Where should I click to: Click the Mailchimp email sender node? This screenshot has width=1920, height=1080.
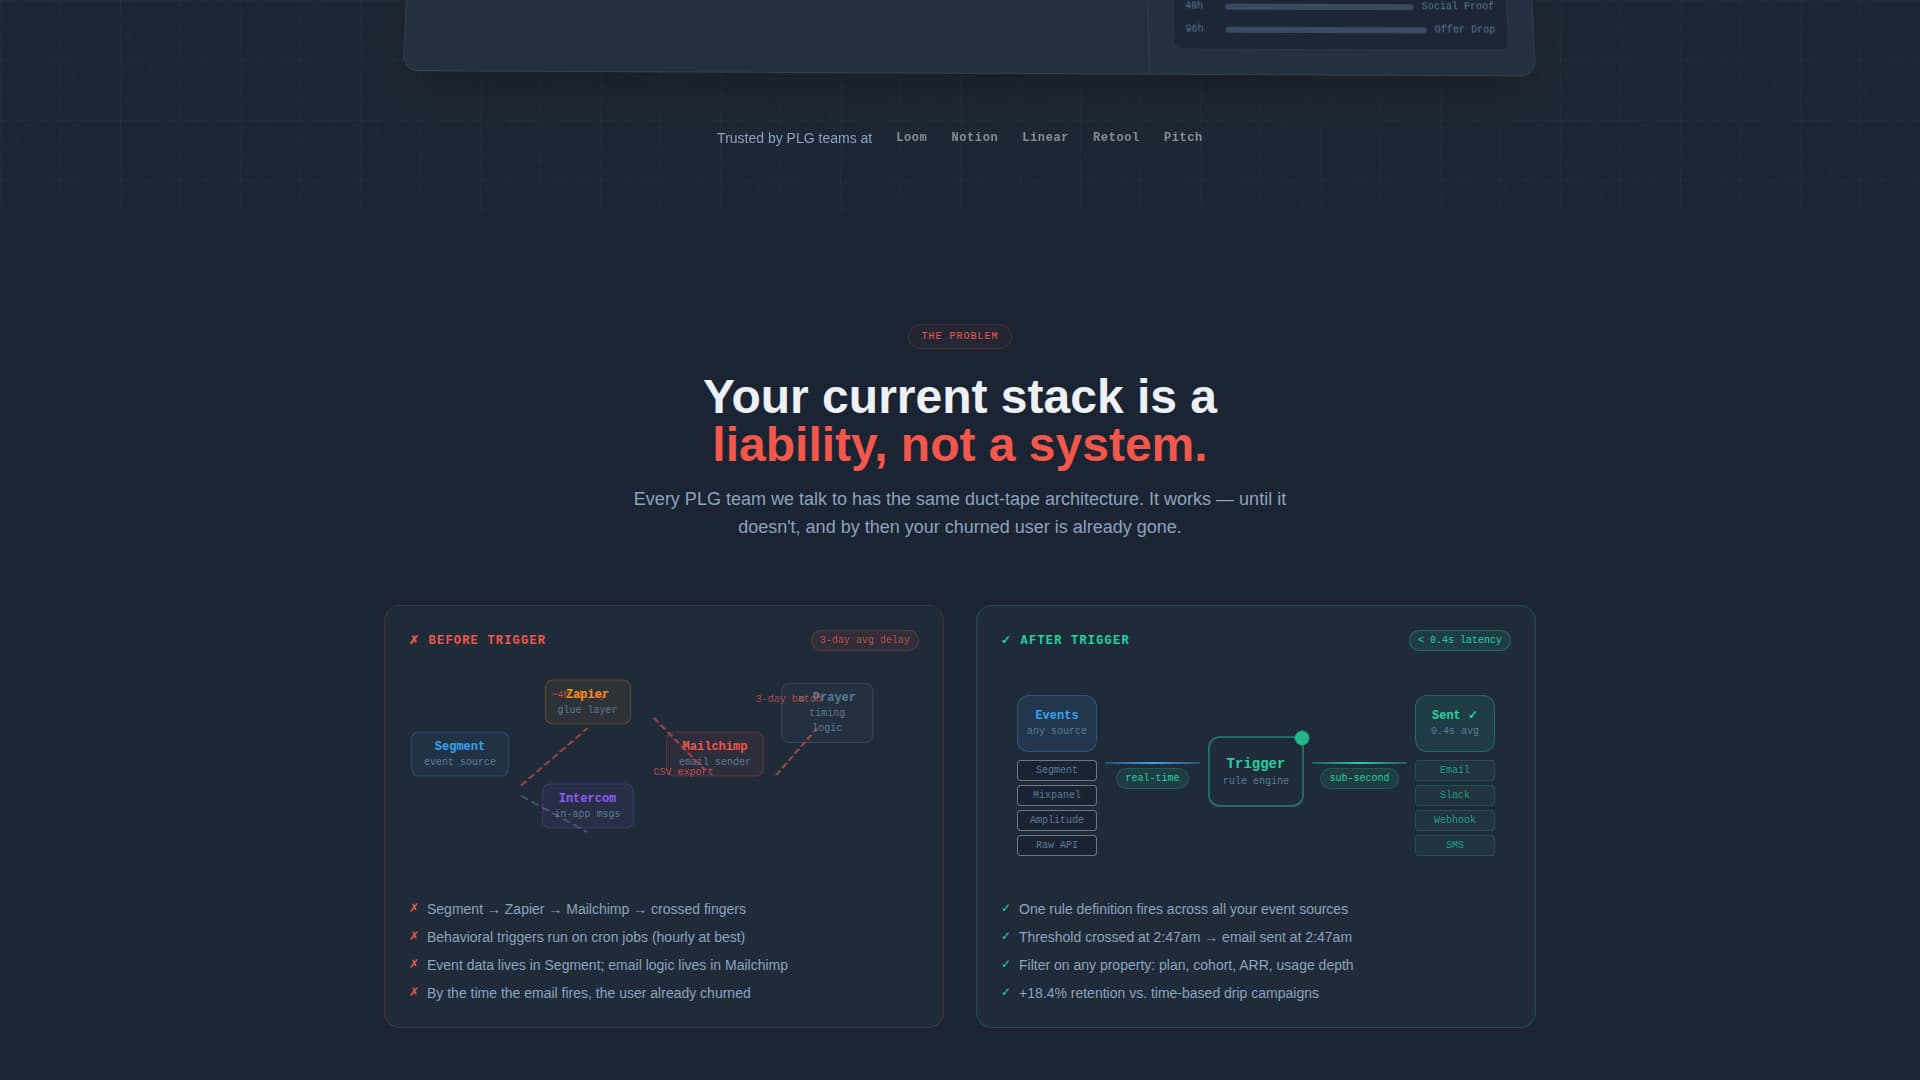(714, 753)
